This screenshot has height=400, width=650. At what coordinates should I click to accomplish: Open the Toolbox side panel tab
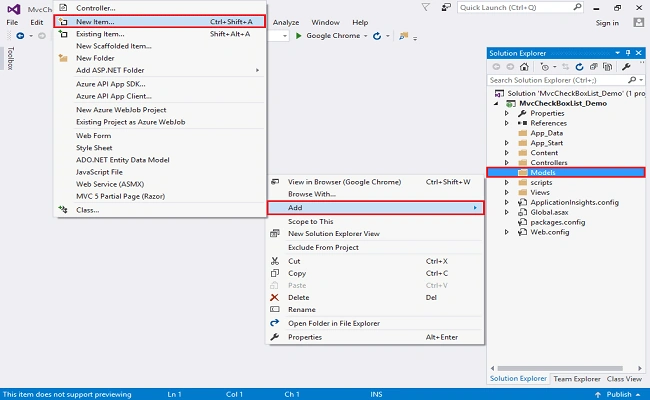tap(11, 58)
